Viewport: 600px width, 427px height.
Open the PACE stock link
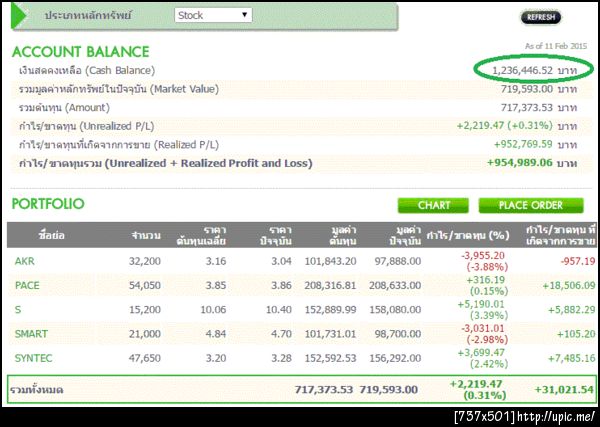(x=27, y=285)
